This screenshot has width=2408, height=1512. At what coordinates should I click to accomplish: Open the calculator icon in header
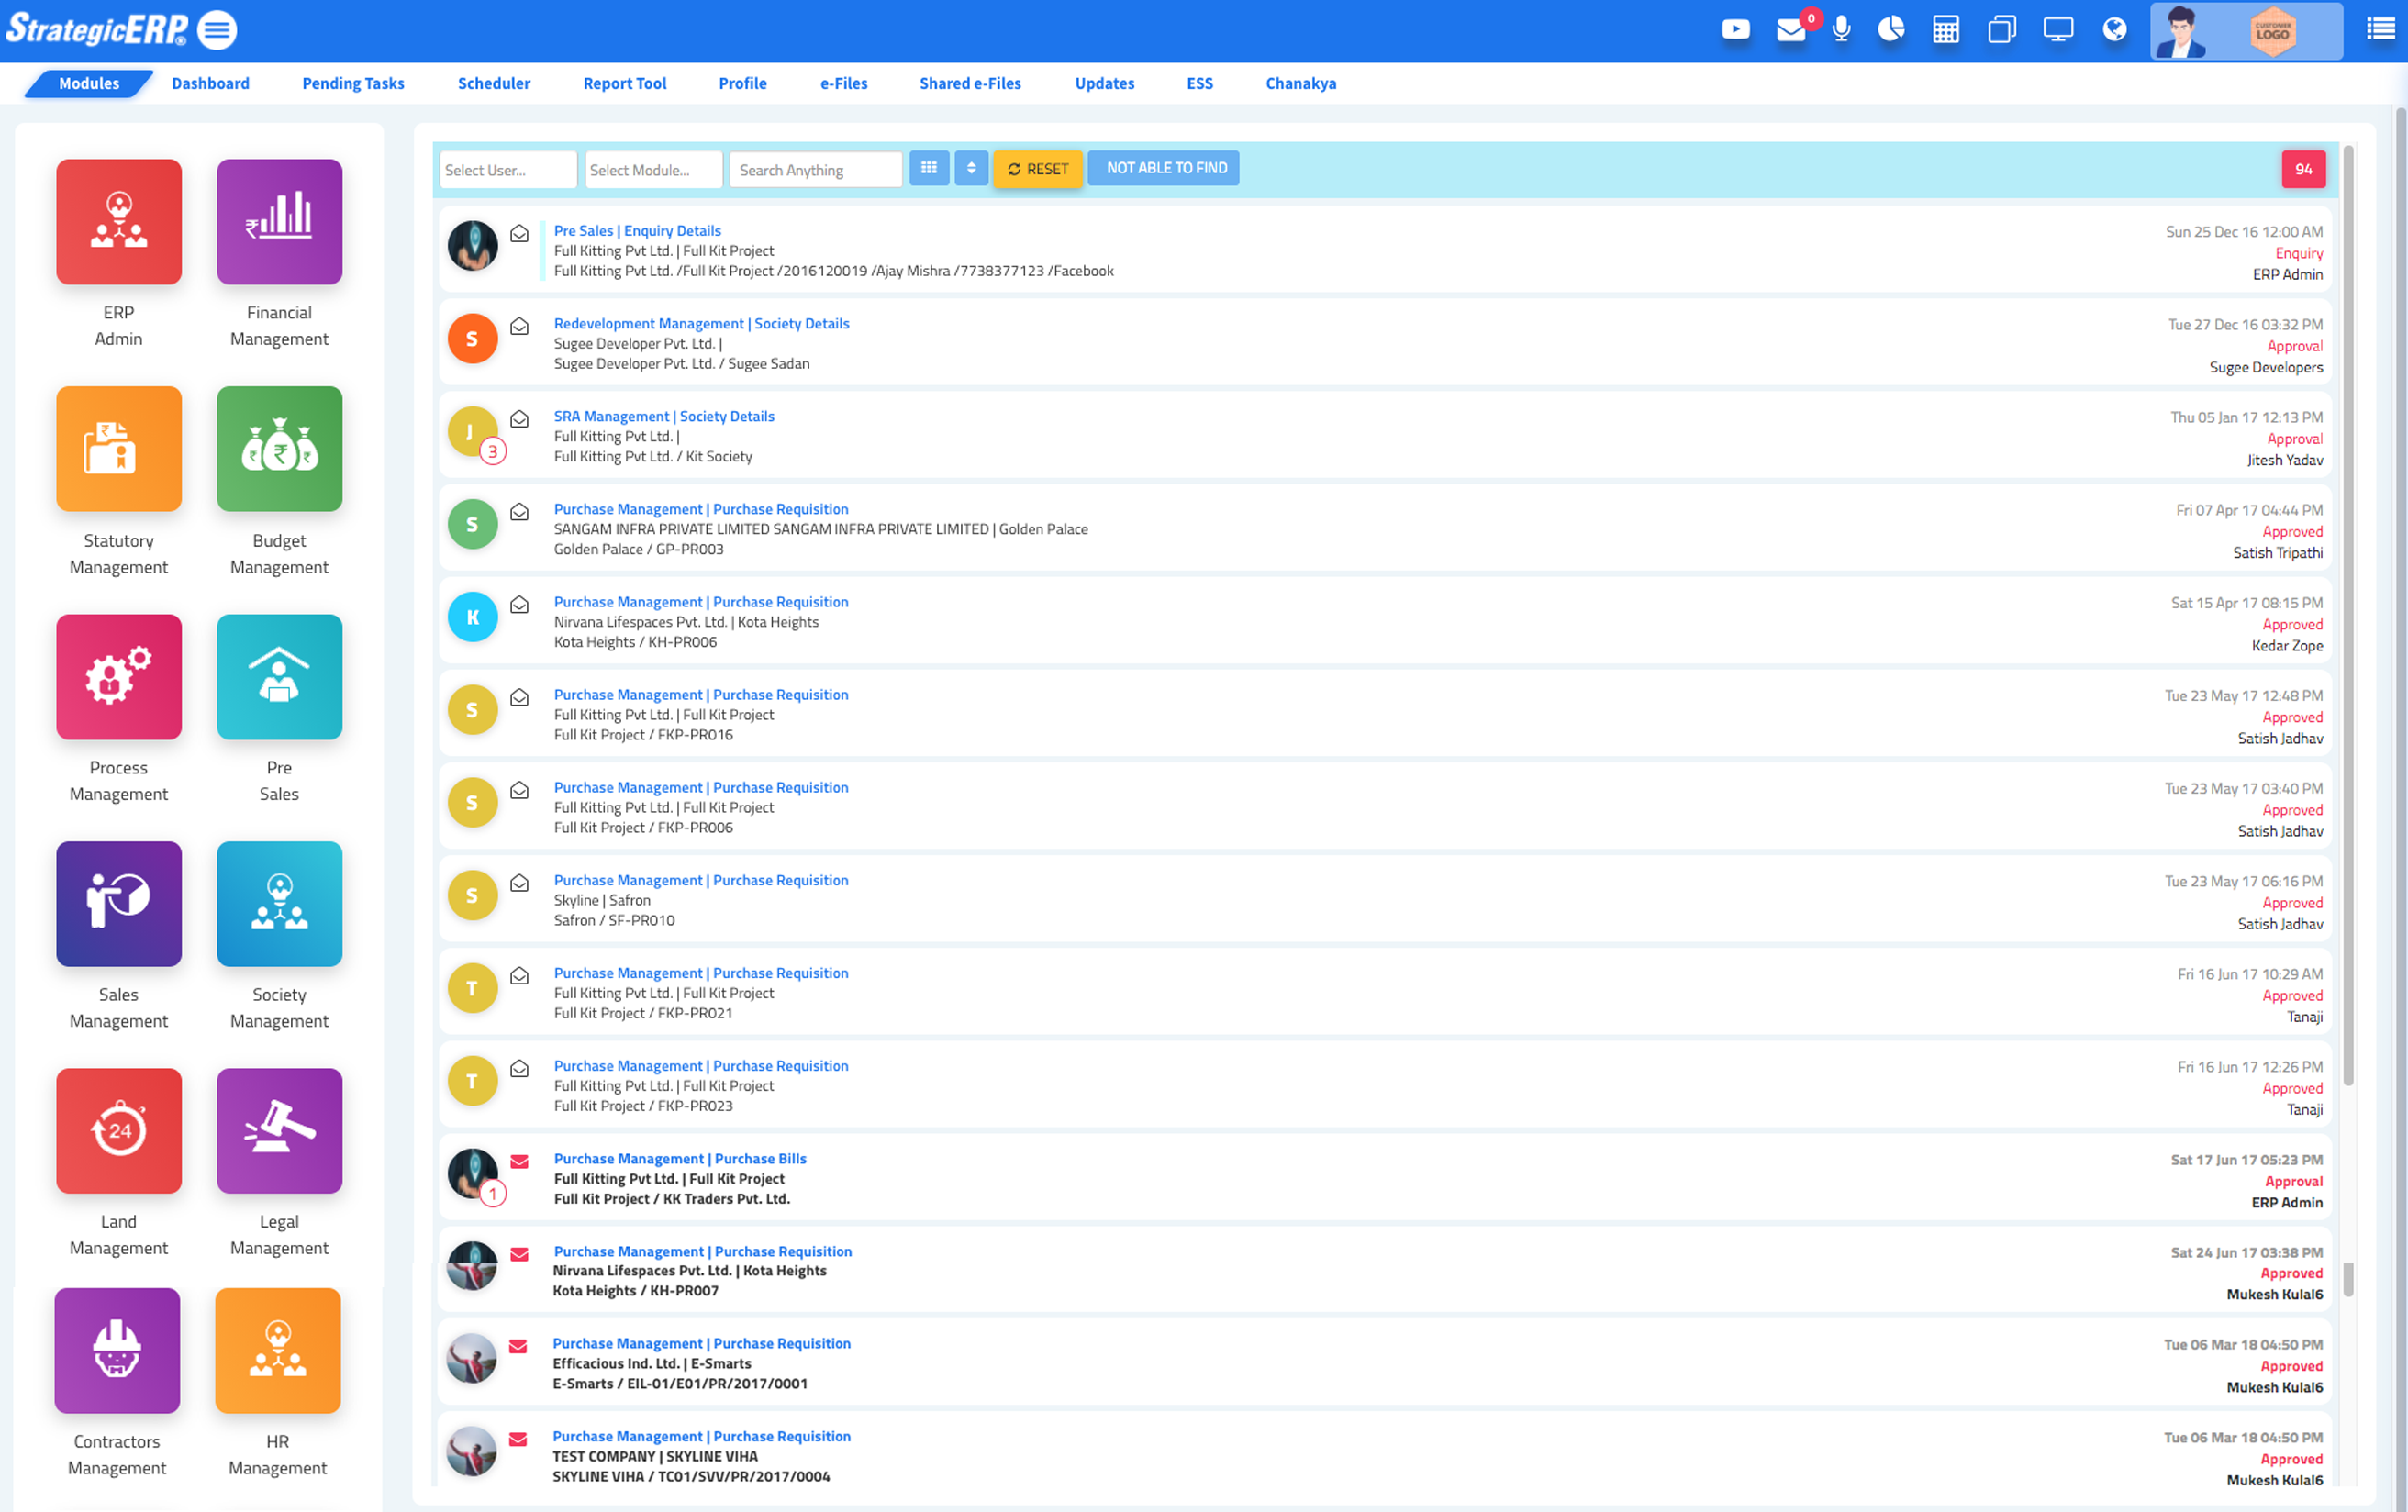click(x=1945, y=30)
